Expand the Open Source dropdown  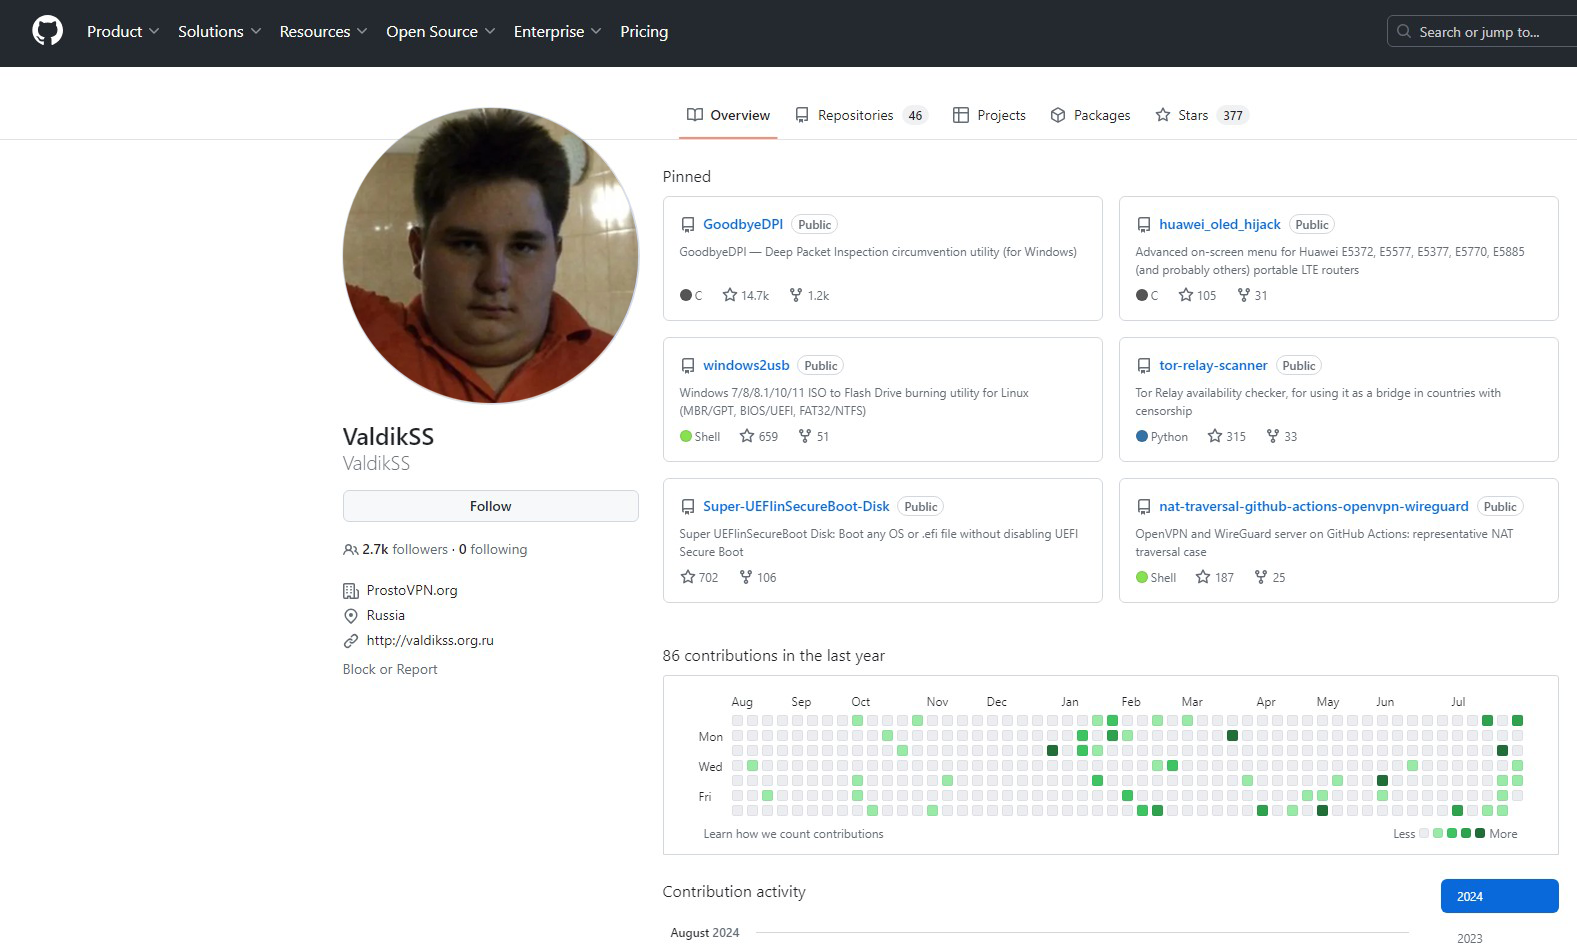pos(440,31)
